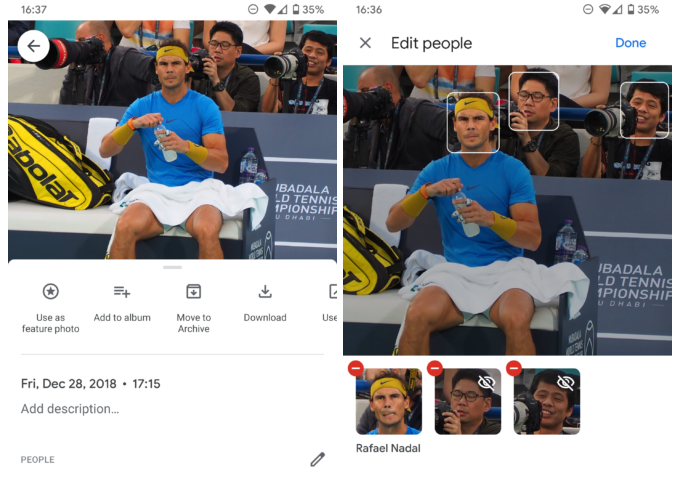Remove the third face with red minus badge
The width and height of the screenshot is (682, 477).
coord(514,368)
